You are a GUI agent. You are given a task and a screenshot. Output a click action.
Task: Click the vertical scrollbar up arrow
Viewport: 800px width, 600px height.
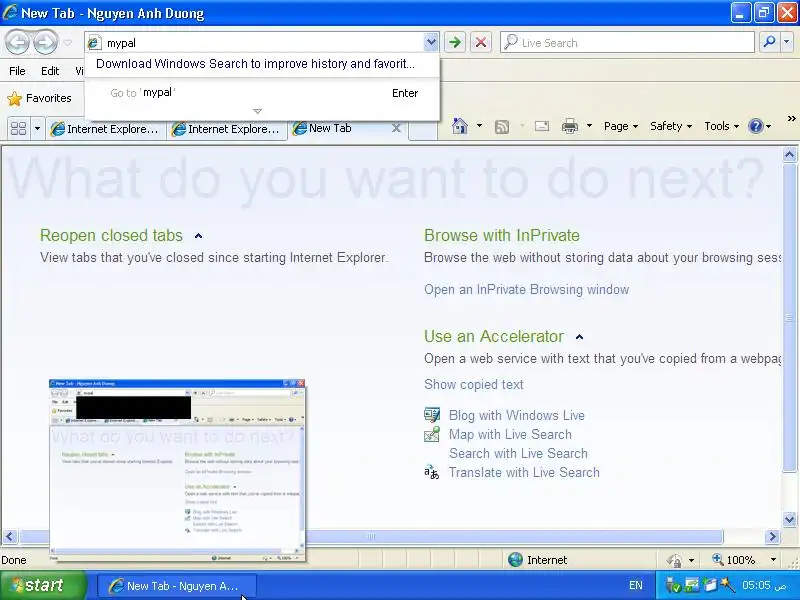click(x=789, y=154)
